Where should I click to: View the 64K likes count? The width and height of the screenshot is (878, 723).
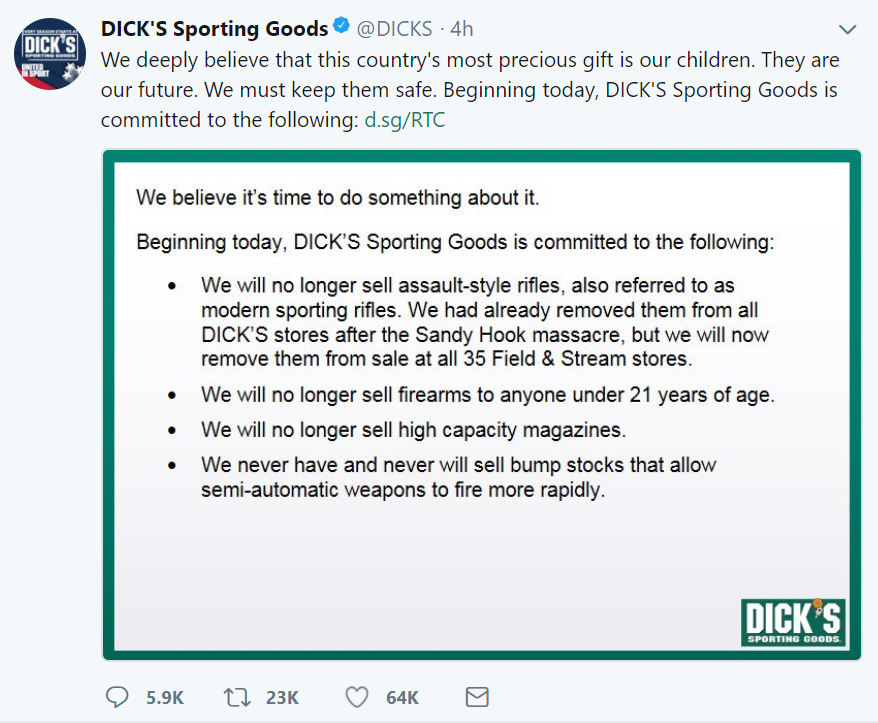click(x=403, y=698)
